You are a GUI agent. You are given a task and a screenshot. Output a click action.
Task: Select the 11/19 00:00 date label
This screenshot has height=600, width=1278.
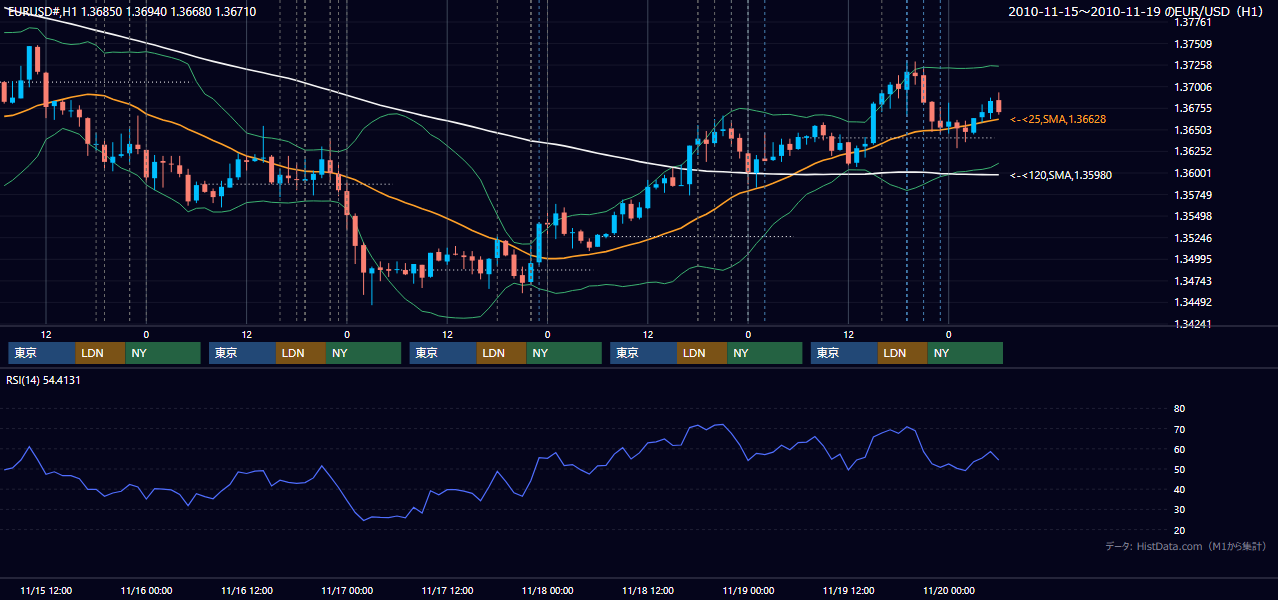748,590
